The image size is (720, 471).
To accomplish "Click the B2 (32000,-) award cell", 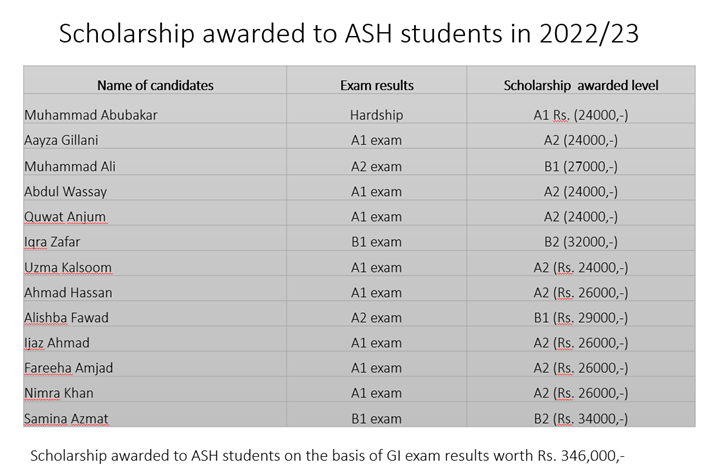I will tap(580, 242).
